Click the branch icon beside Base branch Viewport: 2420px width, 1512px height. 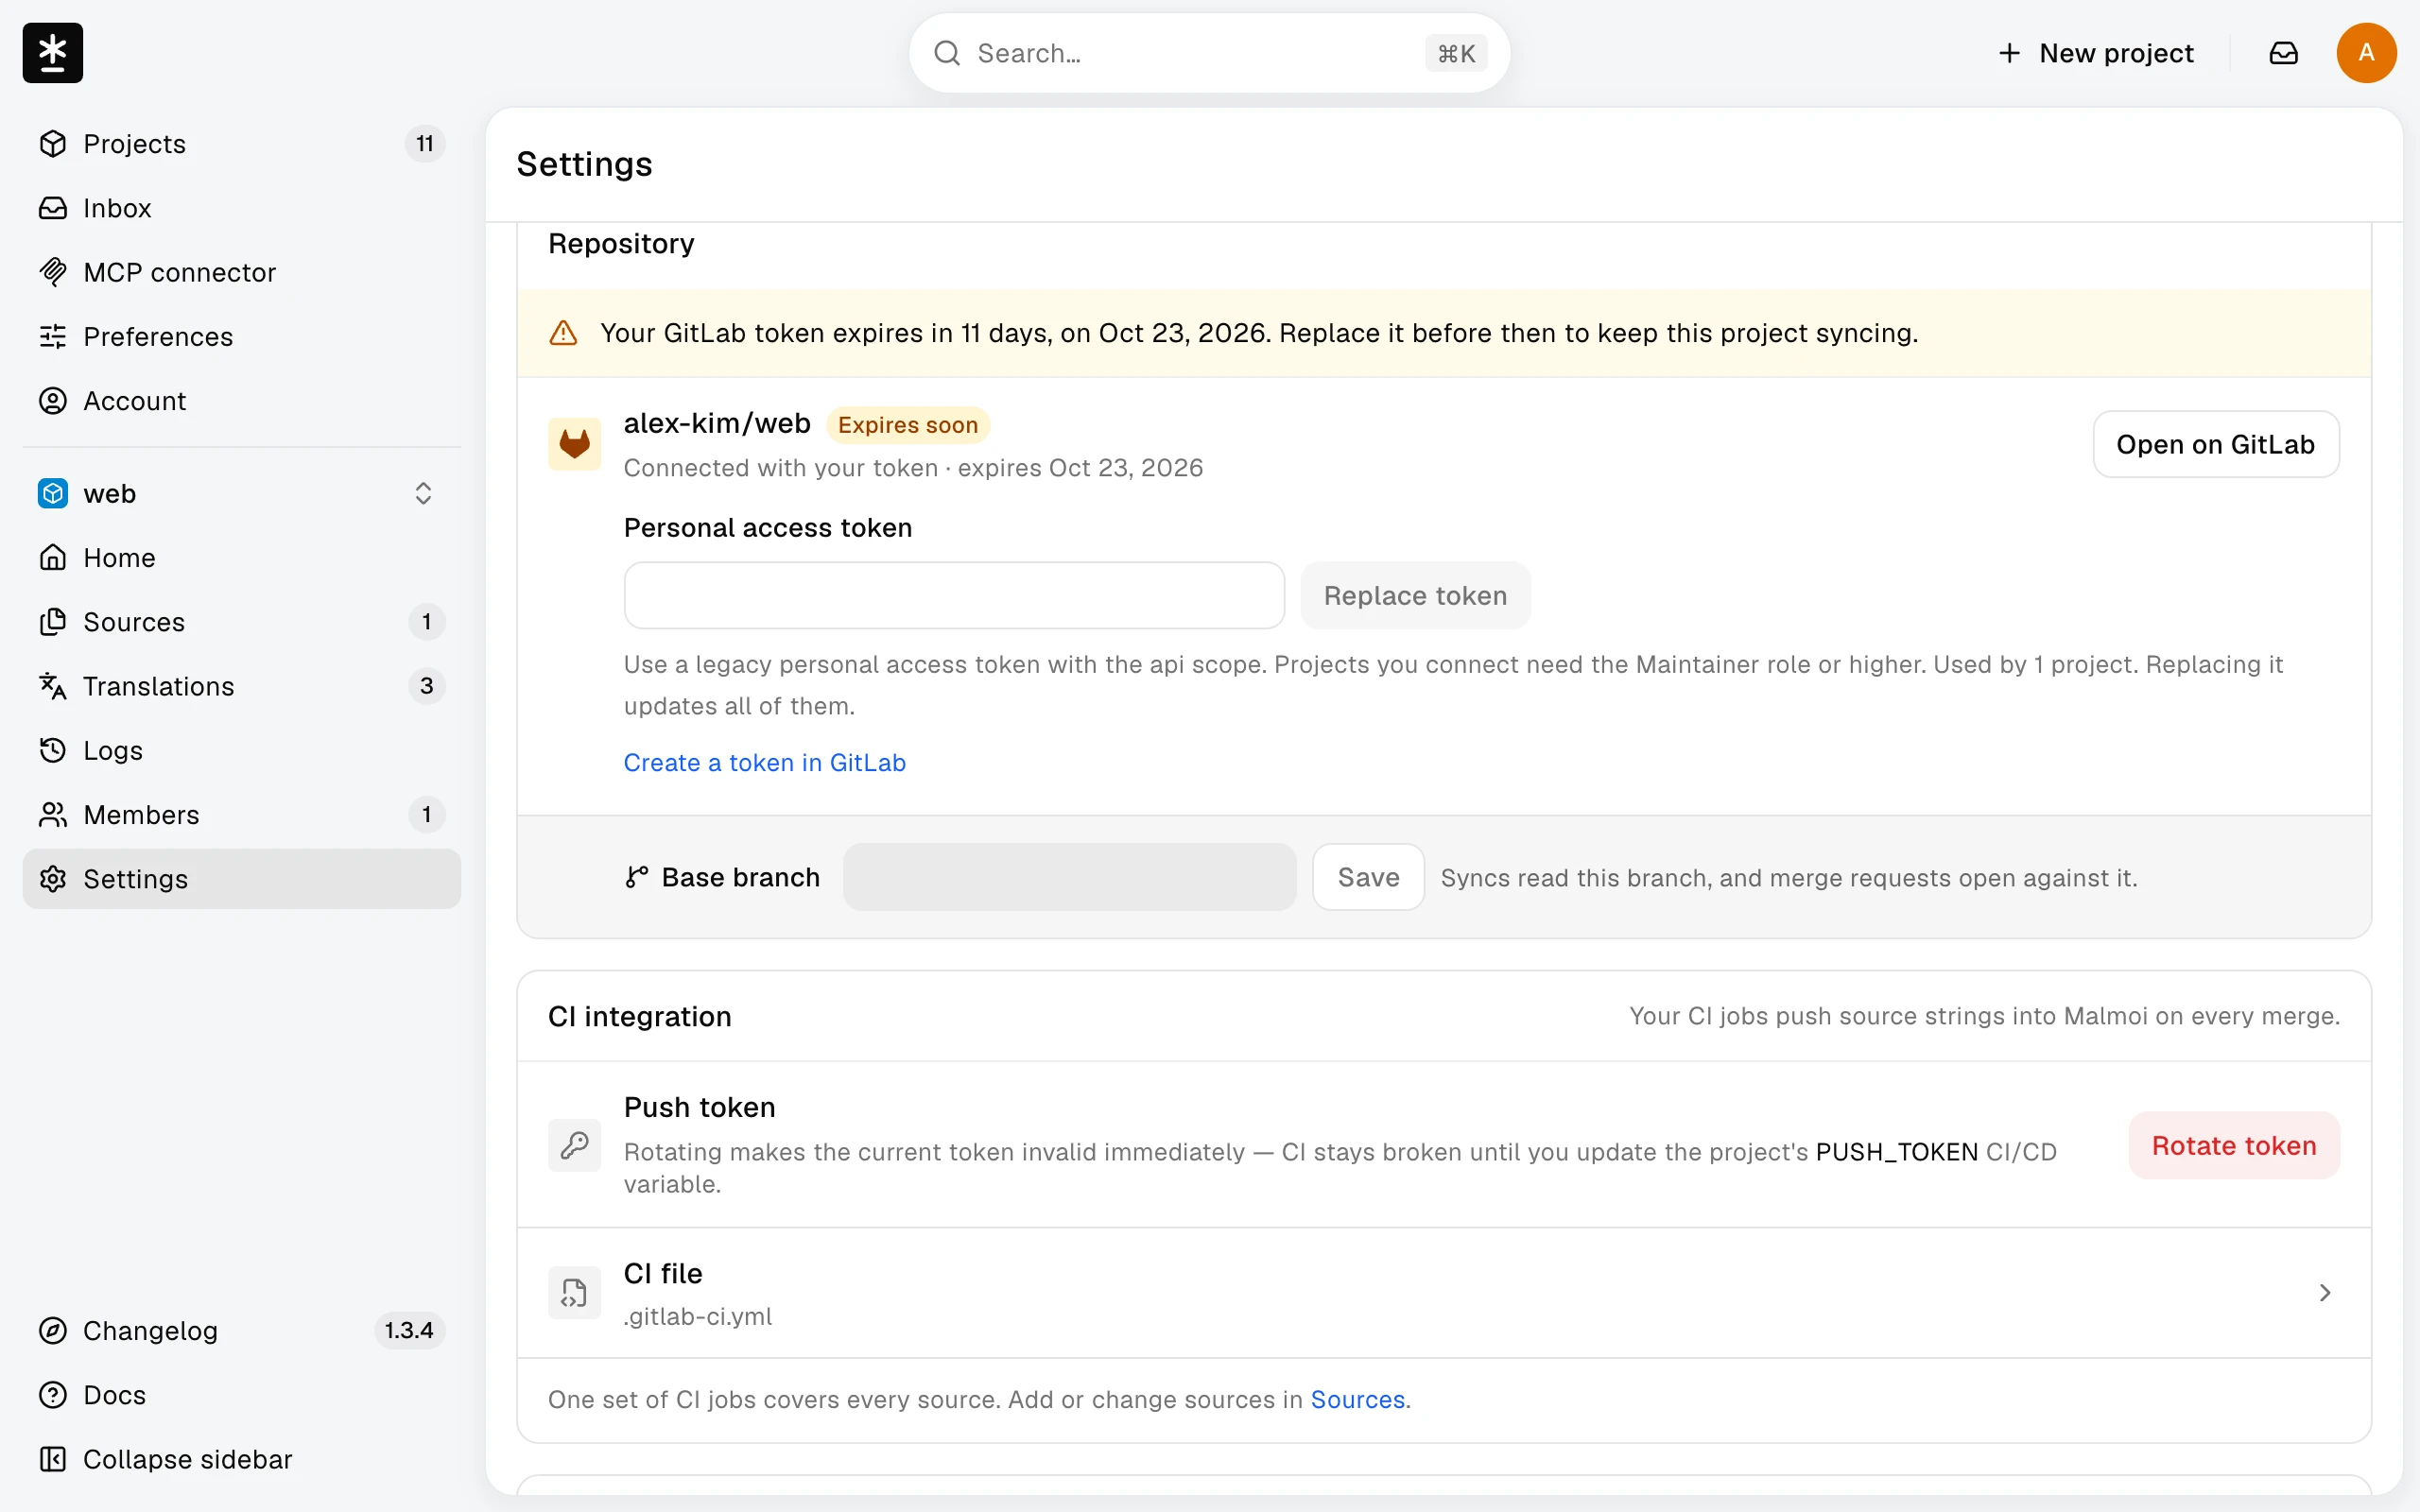pyautogui.click(x=637, y=877)
